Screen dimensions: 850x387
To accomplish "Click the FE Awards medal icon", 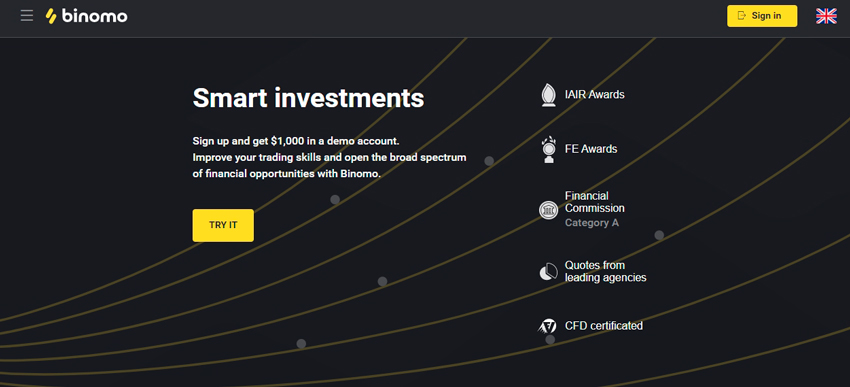I will [549, 150].
